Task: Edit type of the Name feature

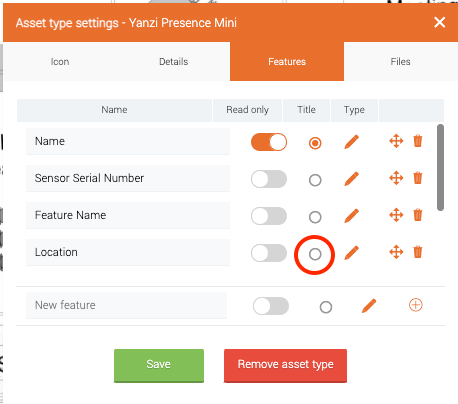Action: pyautogui.click(x=352, y=142)
